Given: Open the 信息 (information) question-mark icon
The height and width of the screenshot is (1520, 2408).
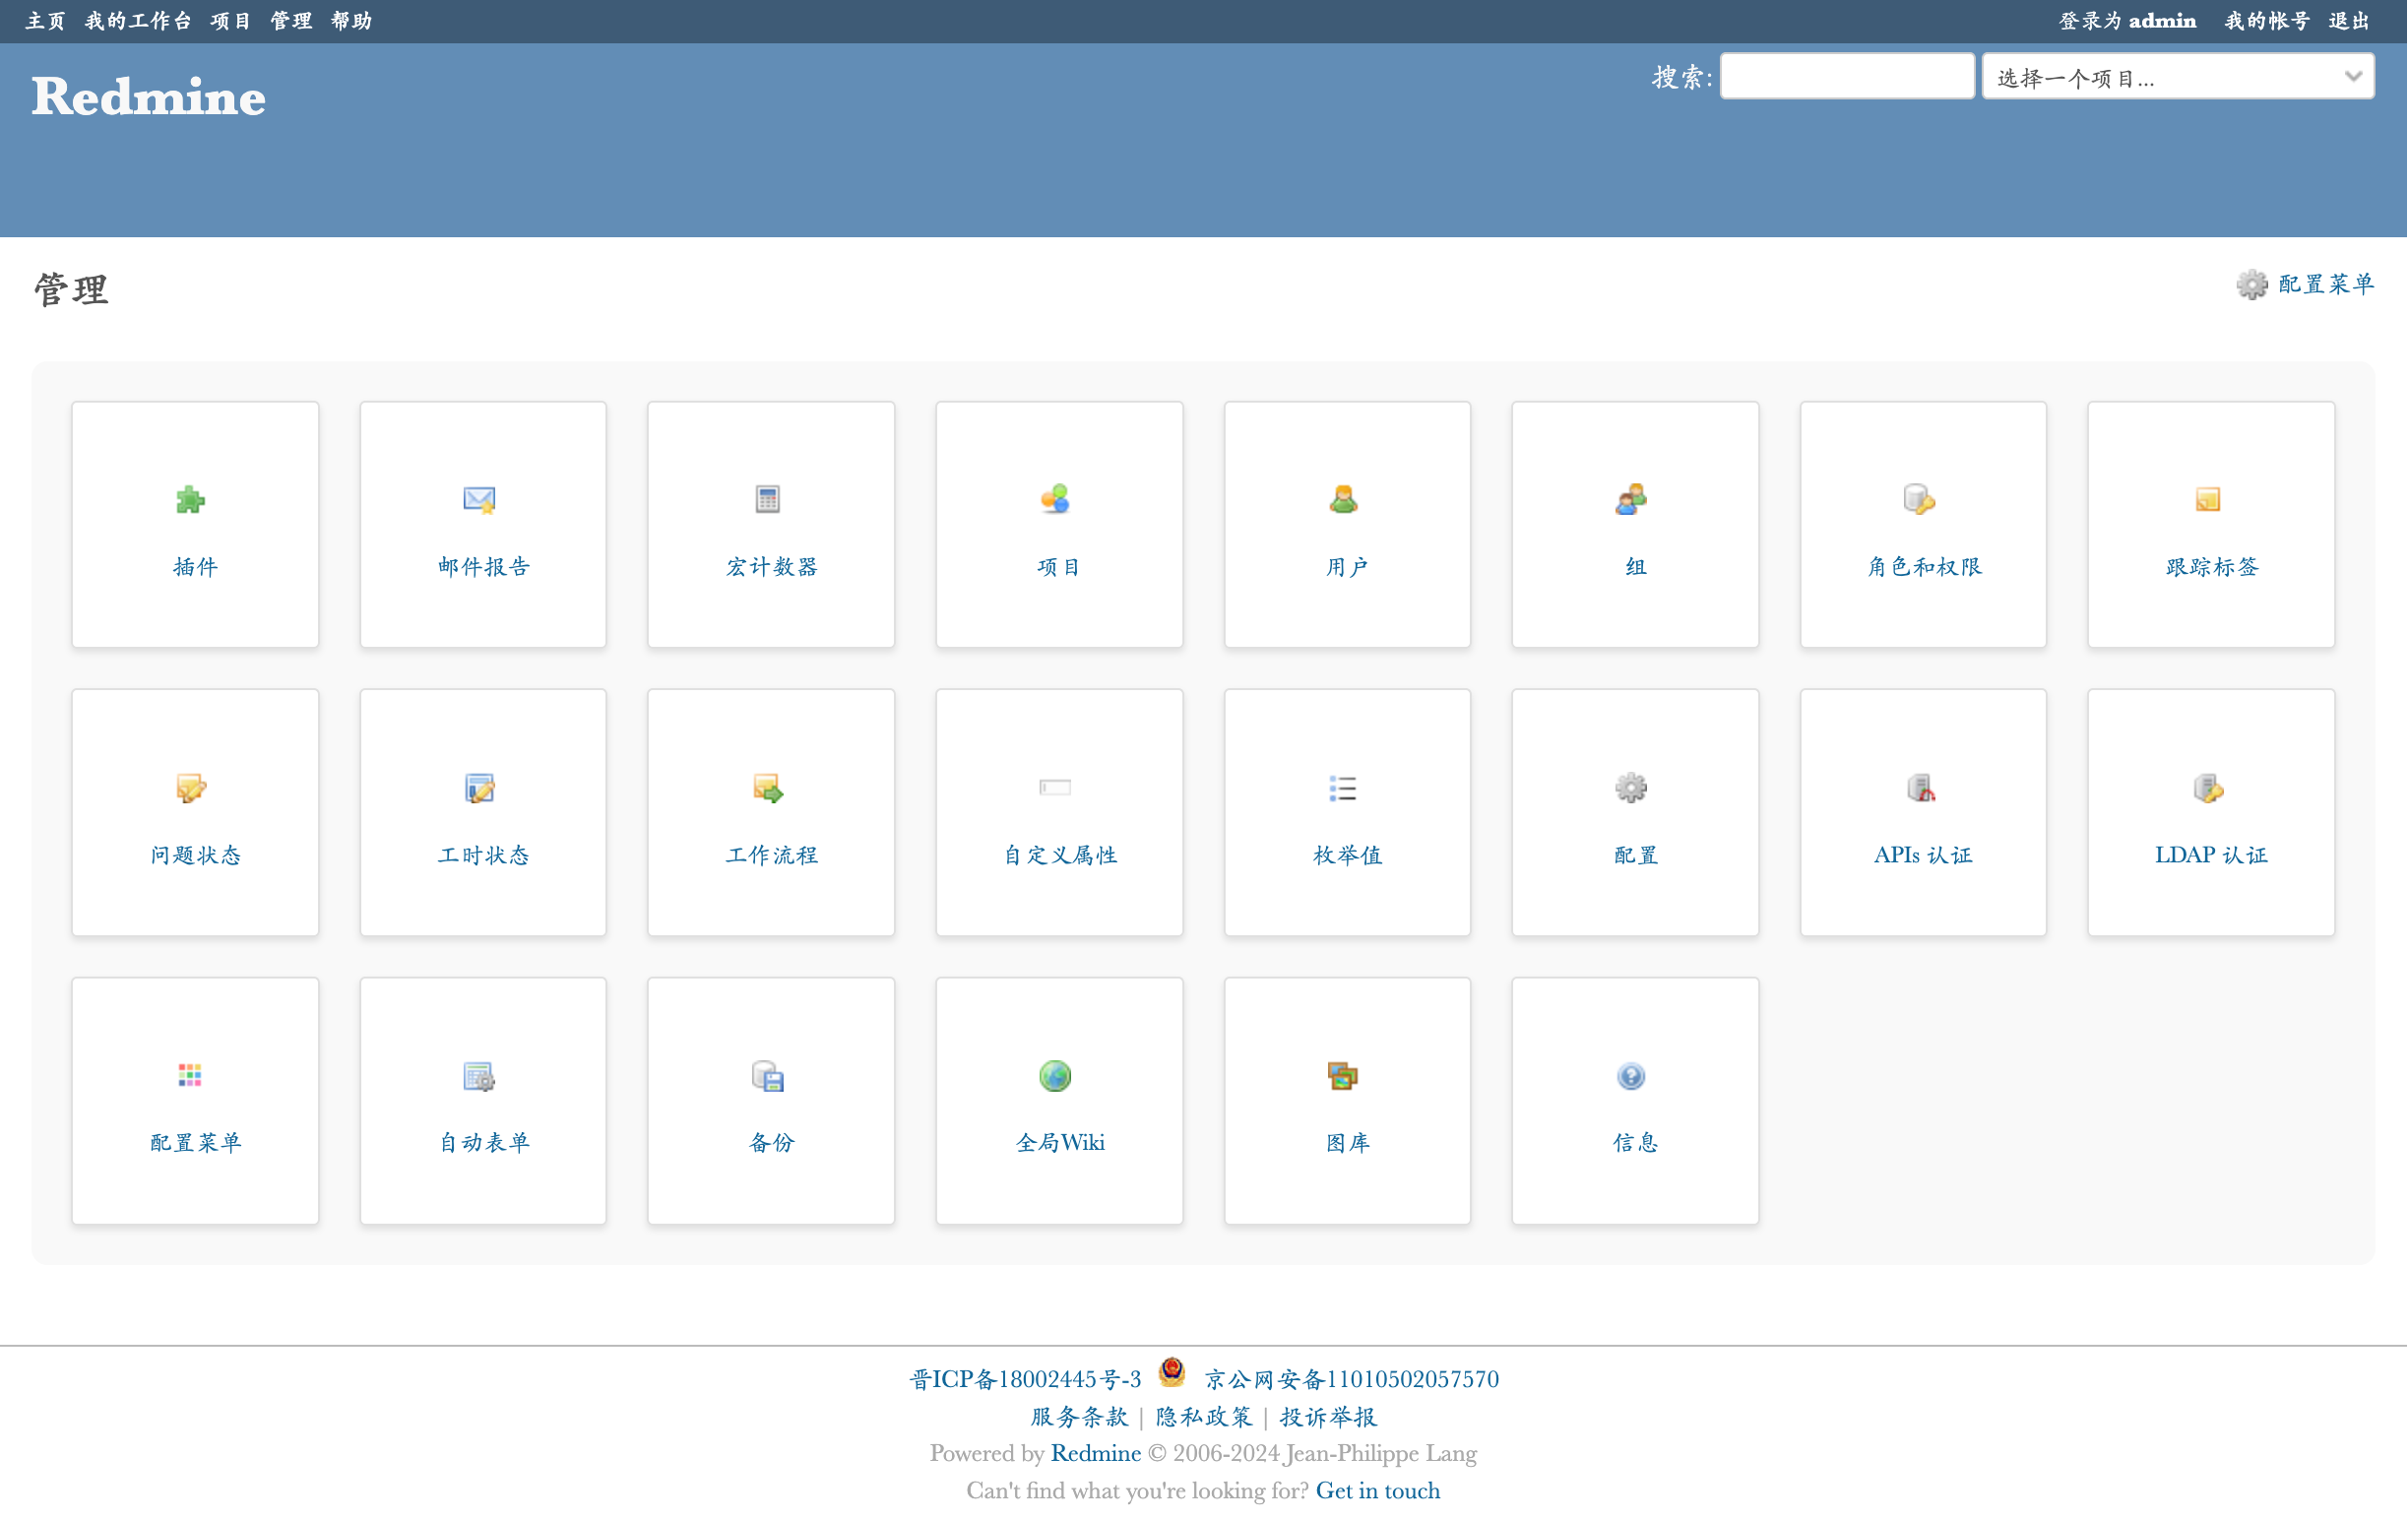Looking at the screenshot, I should 1631,1076.
